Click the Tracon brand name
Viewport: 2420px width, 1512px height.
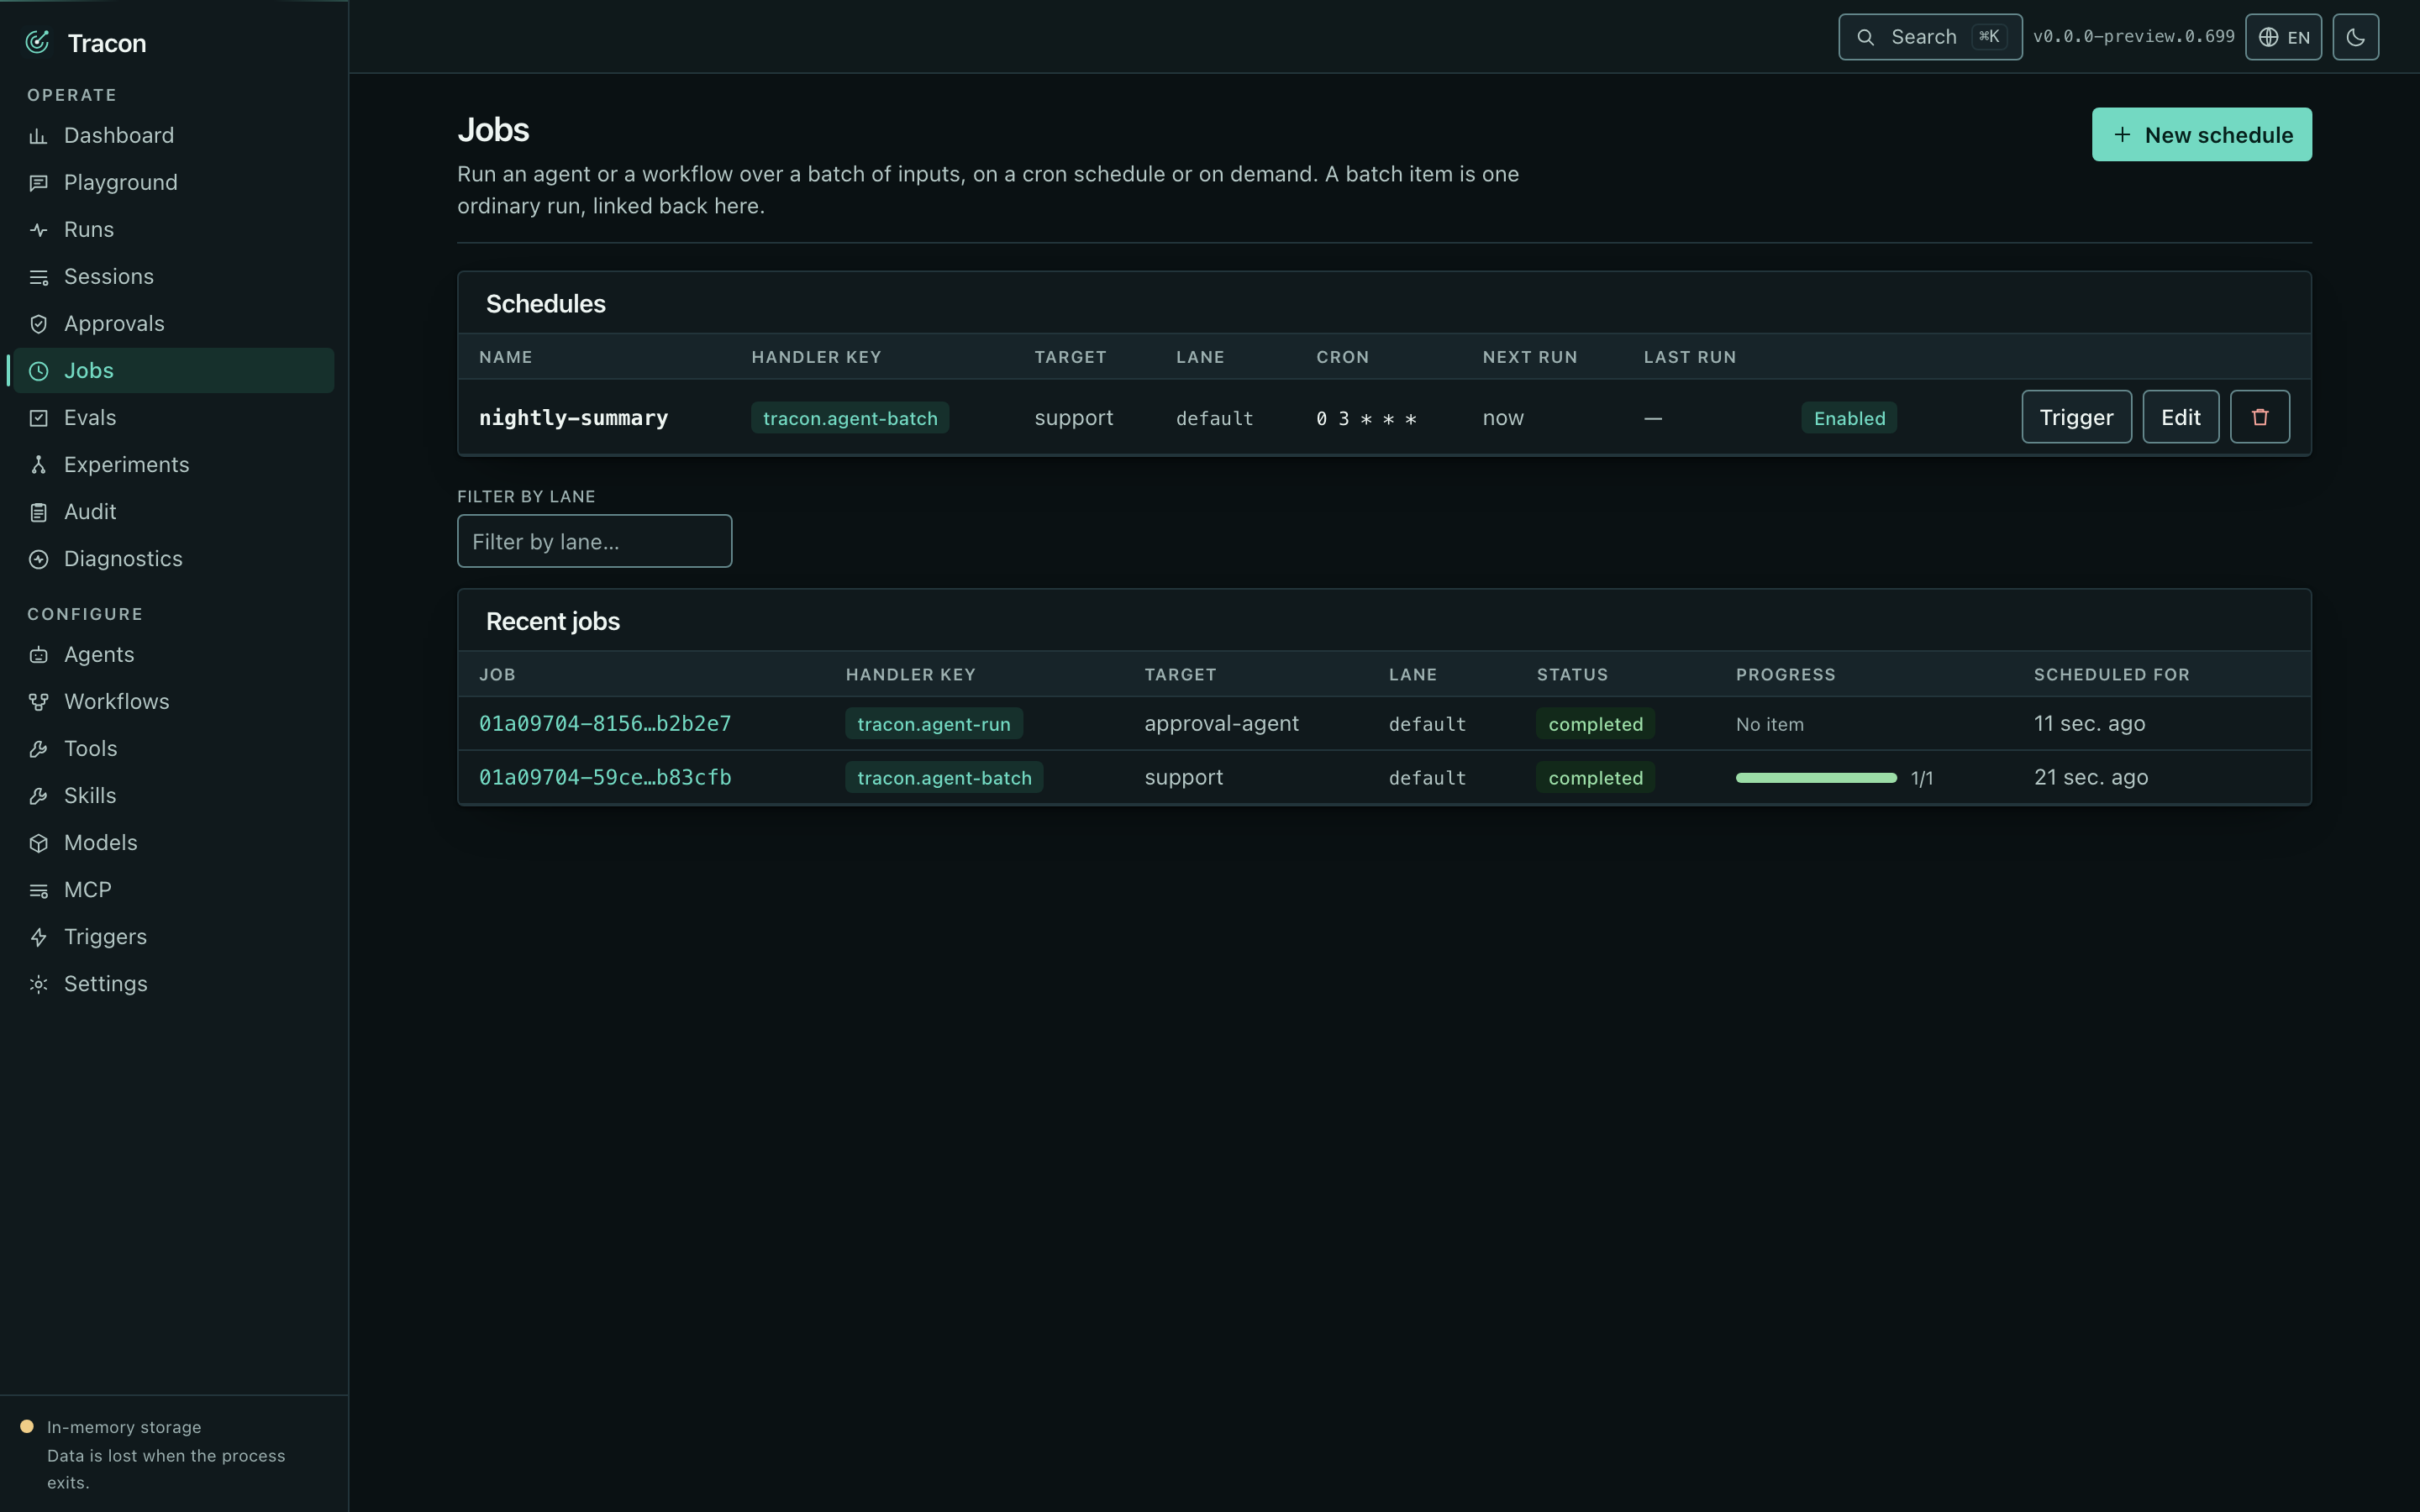(x=107, y=43)
